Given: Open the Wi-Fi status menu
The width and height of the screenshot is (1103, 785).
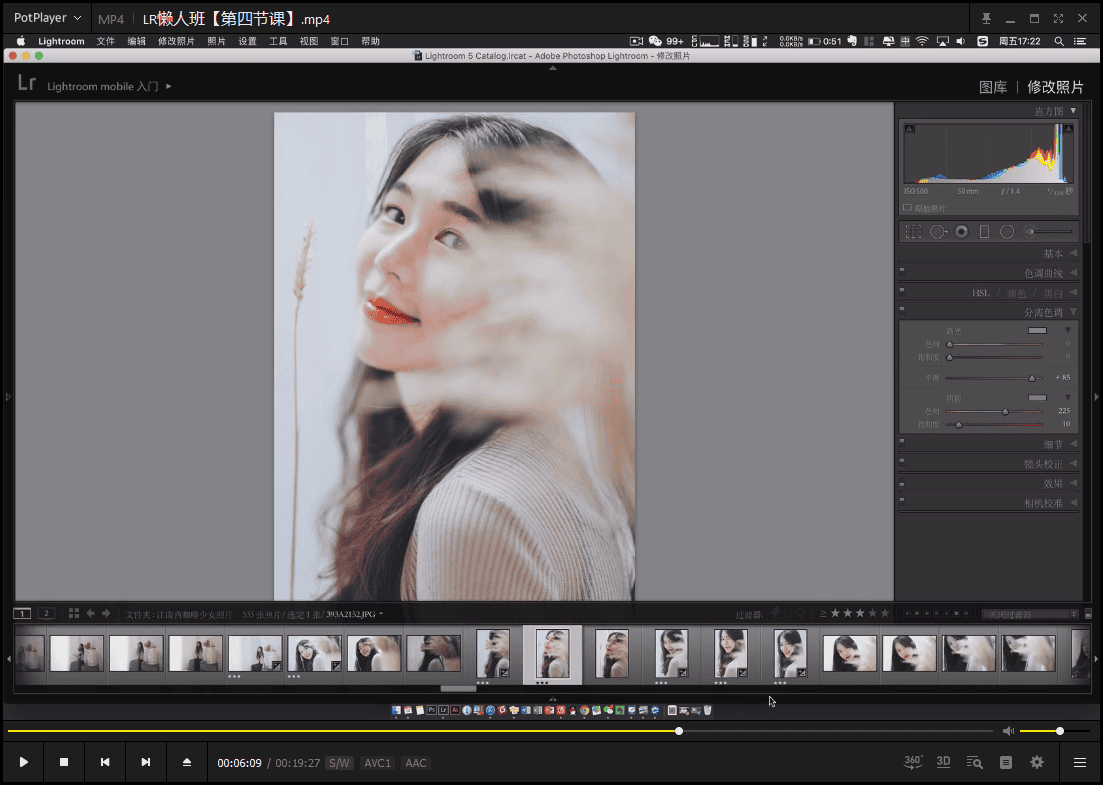Looking at the screenshot, I should click(922, 42).
